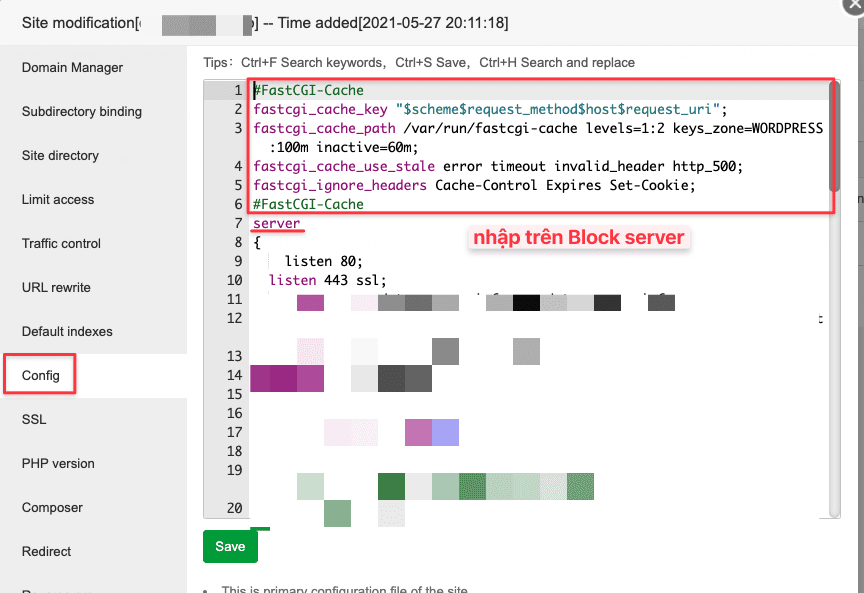Screen dimensions: 864x593
Task: Select Default indexes menu item
Action: [67, 332]
